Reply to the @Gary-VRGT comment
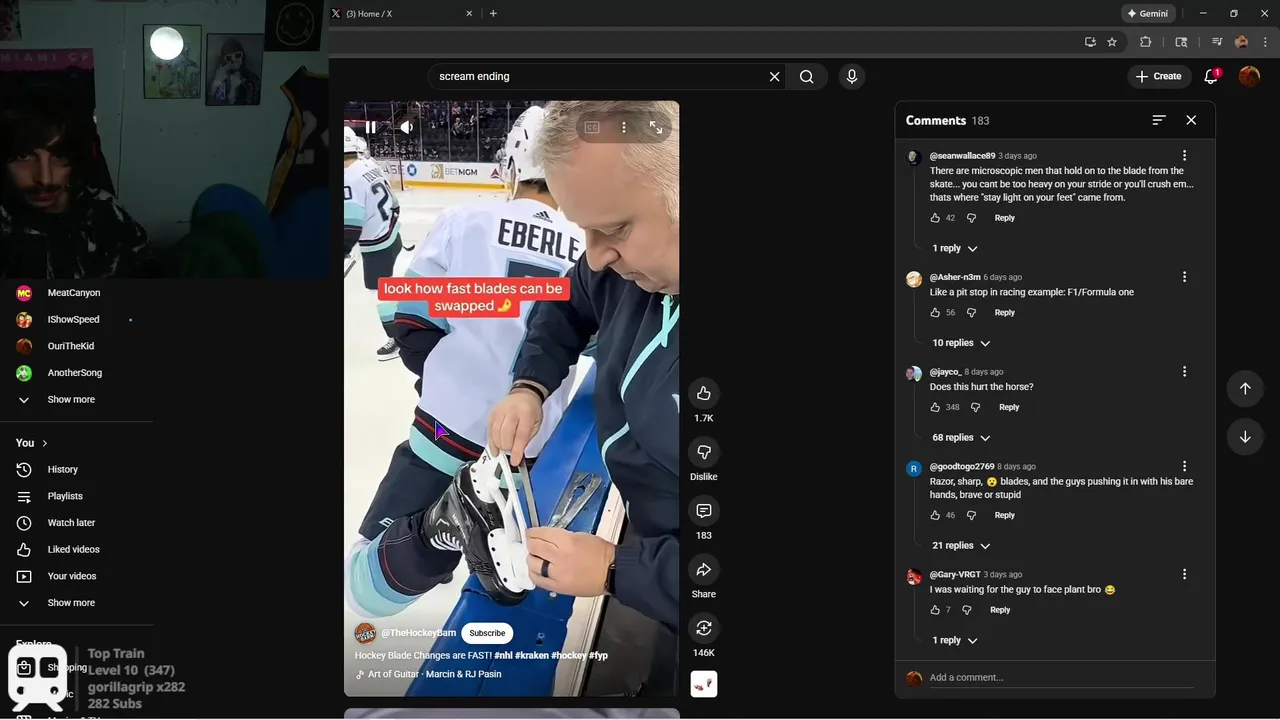 (x=1000, y=610)
